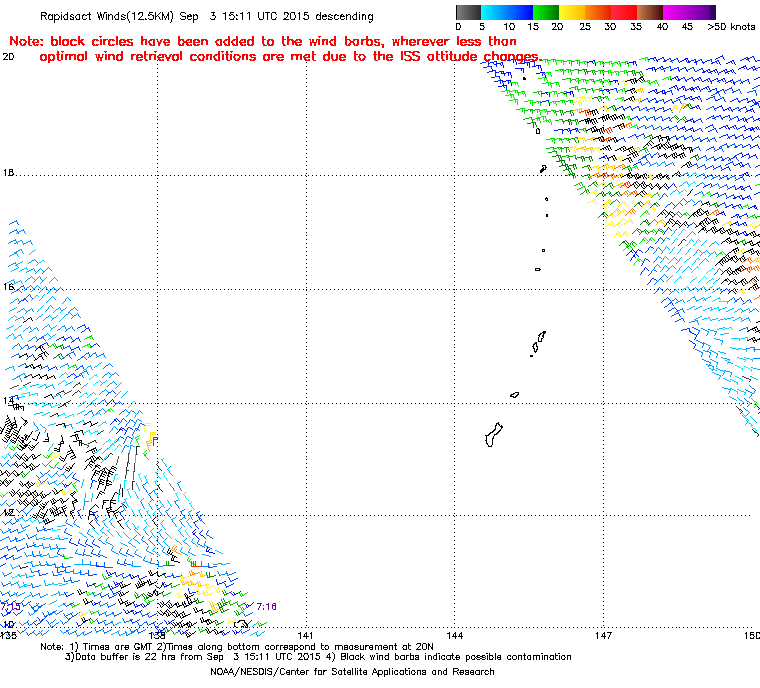The height and width of the screenshot is (688, 760).
Task: Click the longitude label '144' at bottom
Action: click(454, 635)
